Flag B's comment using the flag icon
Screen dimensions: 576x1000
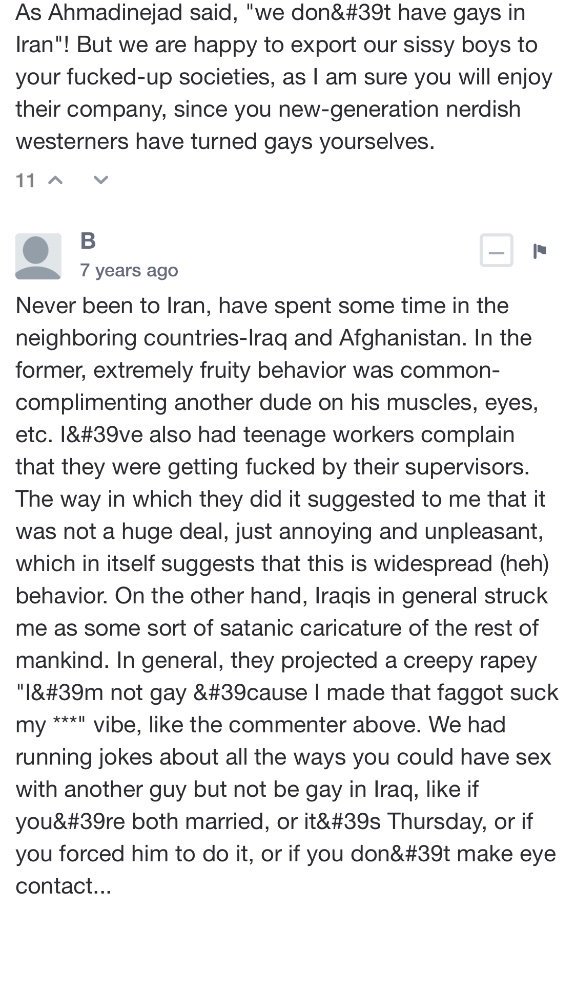pos(539,251)
